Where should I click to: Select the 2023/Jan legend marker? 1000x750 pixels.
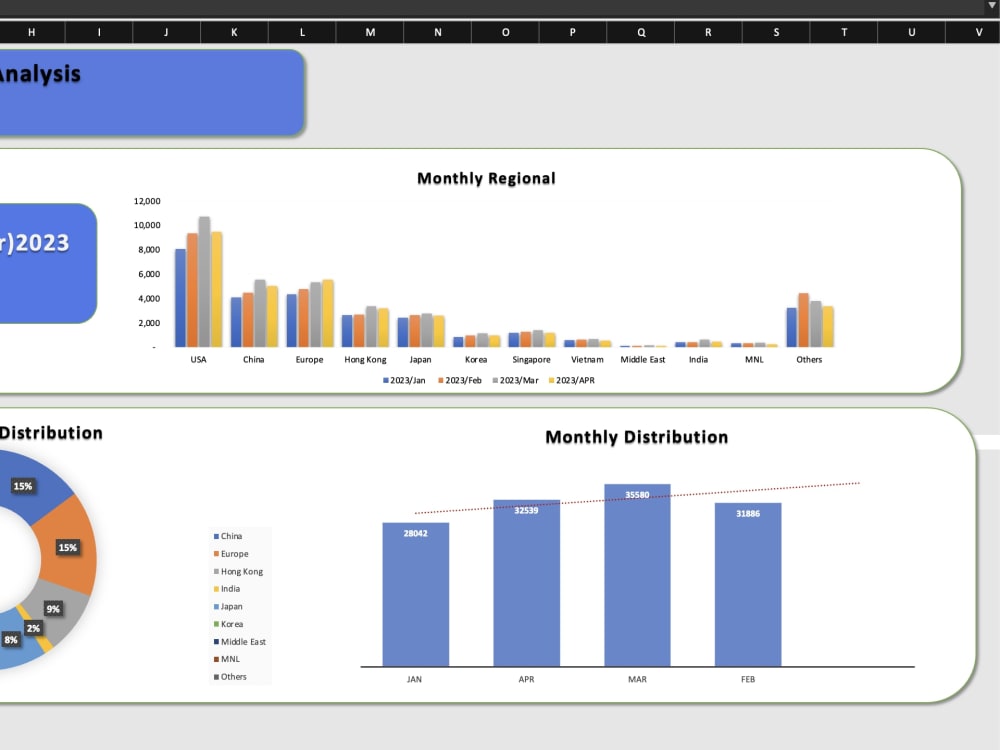tap(384, 380)
